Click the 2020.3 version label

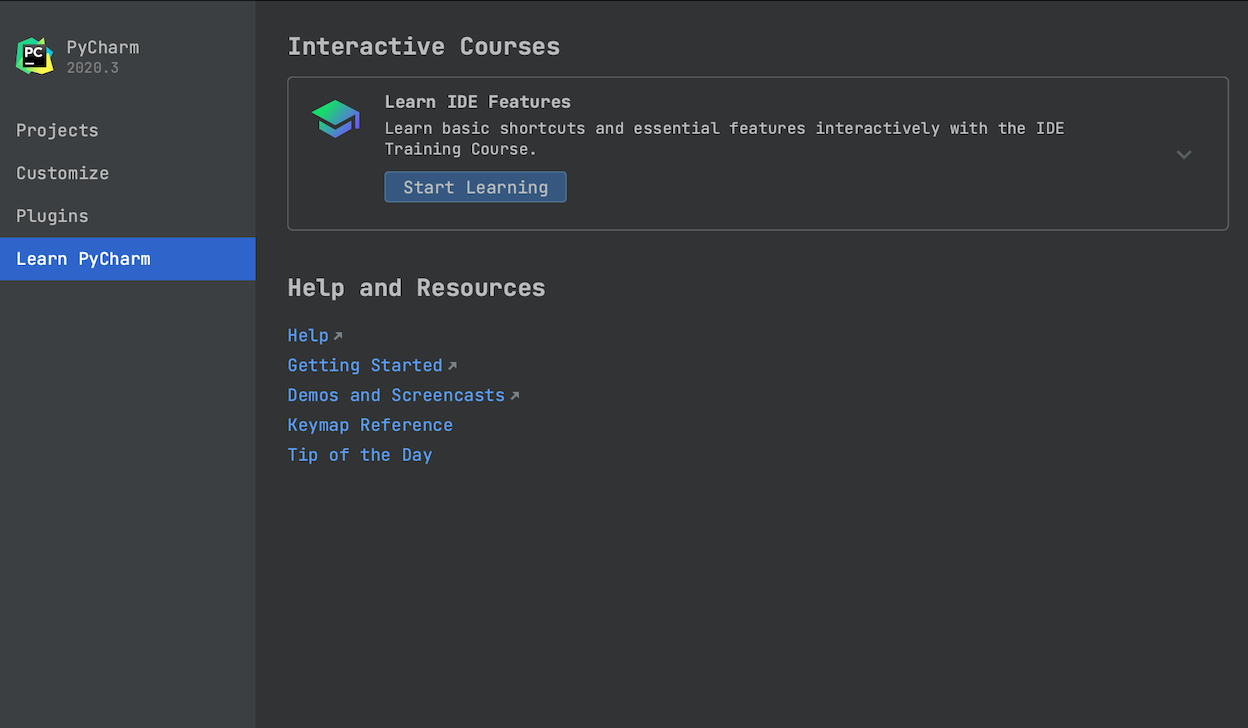pyautogui.click(x=92, y=68)
